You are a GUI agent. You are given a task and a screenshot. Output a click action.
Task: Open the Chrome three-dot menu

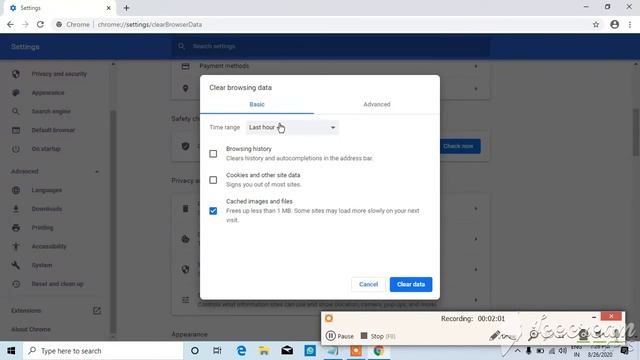[x=630, y=24]
